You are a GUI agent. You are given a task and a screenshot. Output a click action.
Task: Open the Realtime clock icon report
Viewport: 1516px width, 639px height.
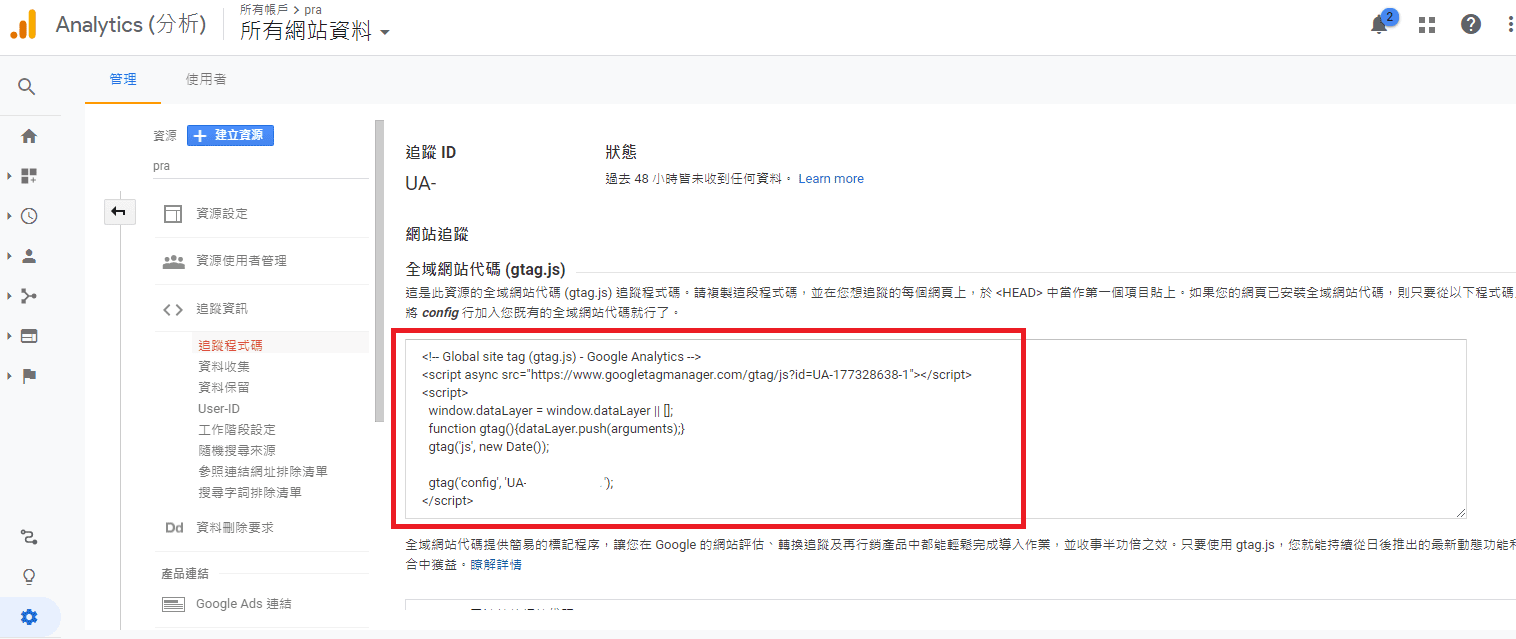coord(28,216)
